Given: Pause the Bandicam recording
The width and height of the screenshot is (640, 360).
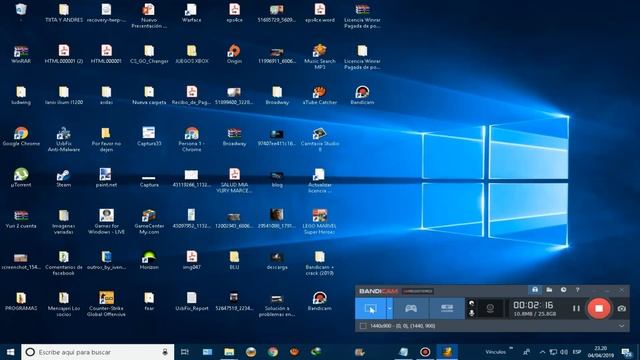Looking at the screenshot, I should point(576,309).
